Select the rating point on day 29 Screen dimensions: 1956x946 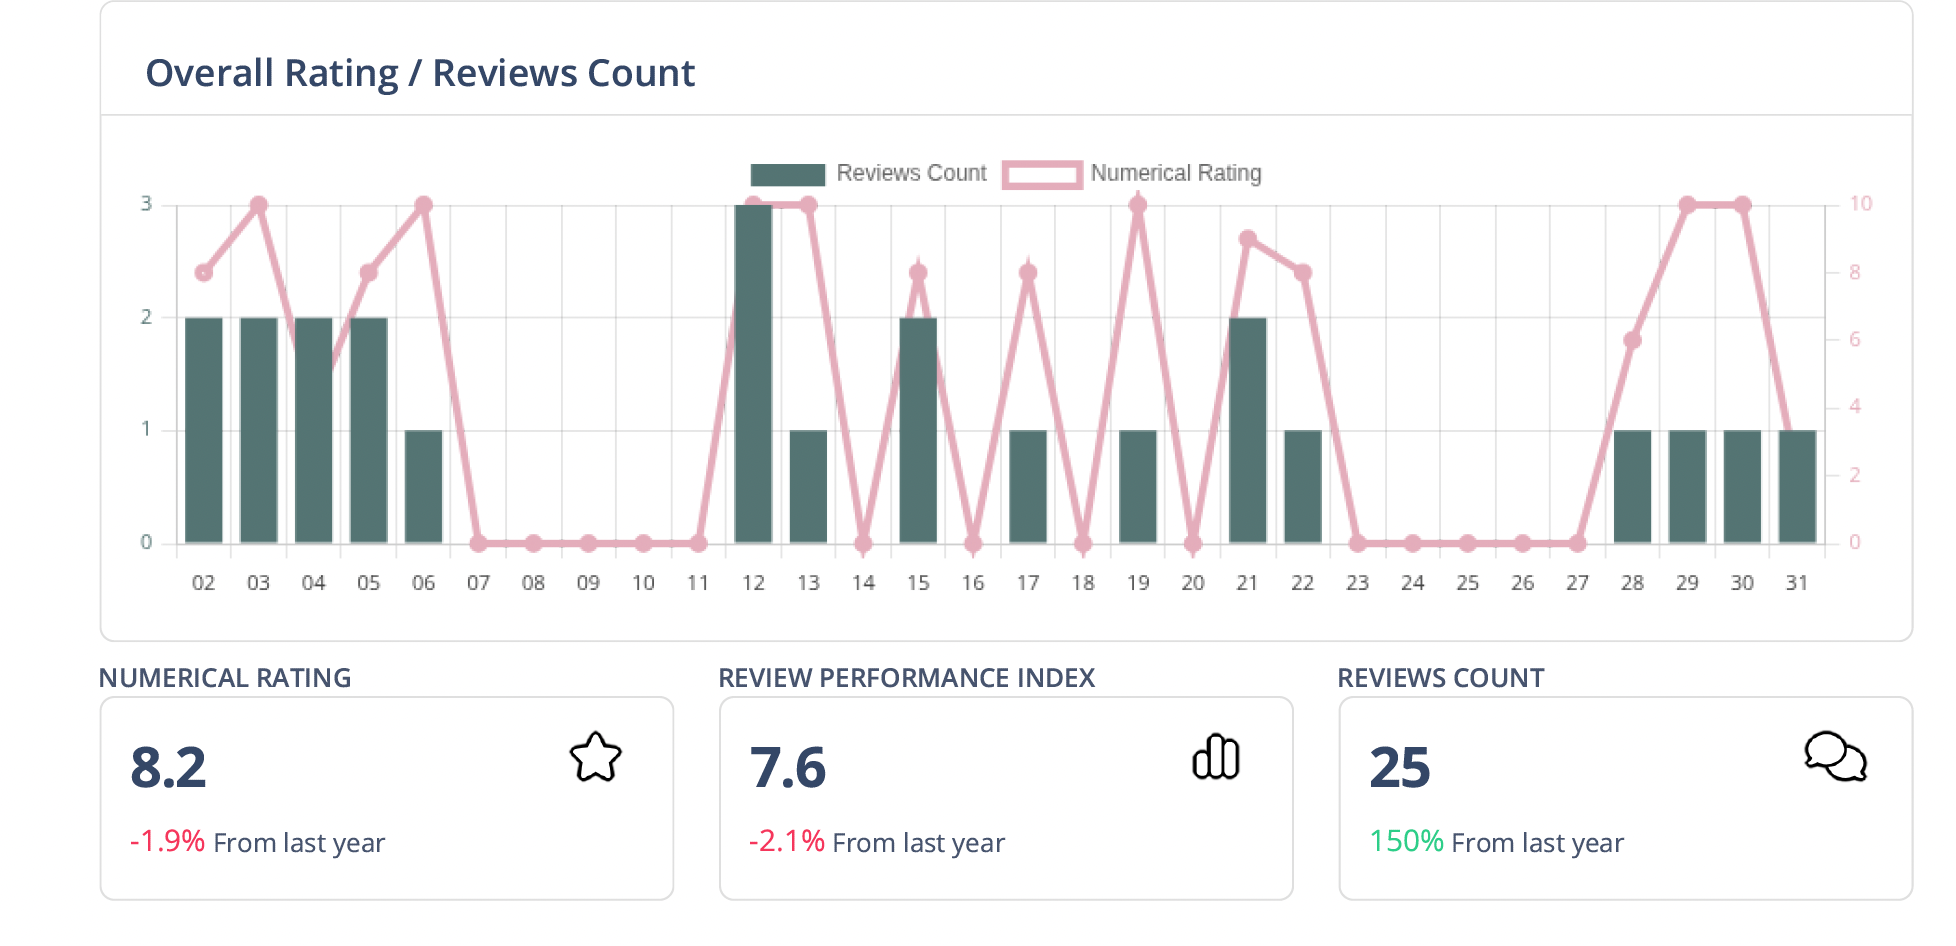point(1687,205)
